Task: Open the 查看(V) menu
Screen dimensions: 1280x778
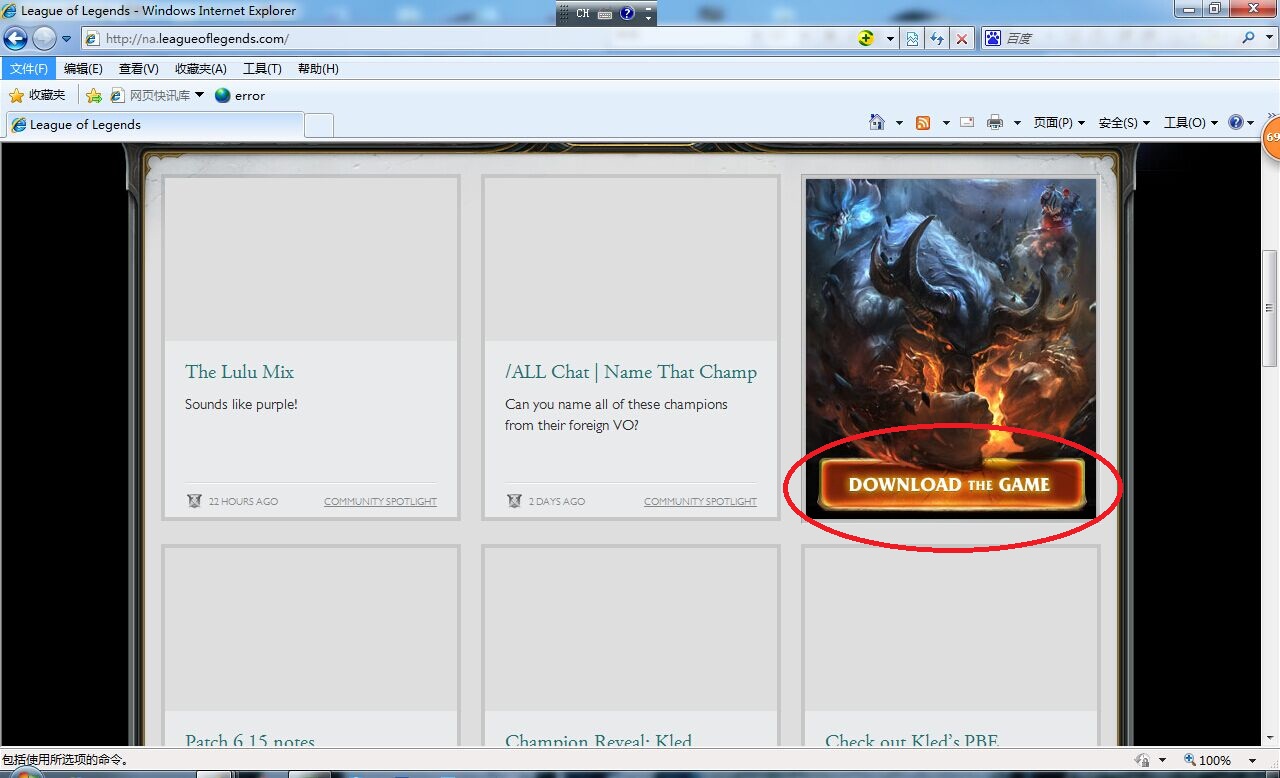Action: [138, 69]
